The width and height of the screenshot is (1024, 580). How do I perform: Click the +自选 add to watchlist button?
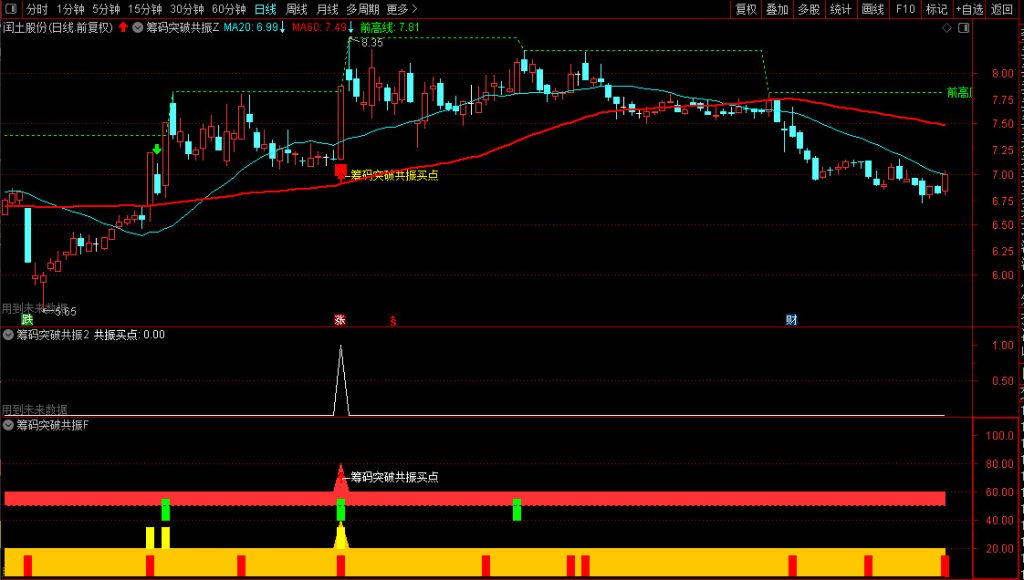[969, 9]
